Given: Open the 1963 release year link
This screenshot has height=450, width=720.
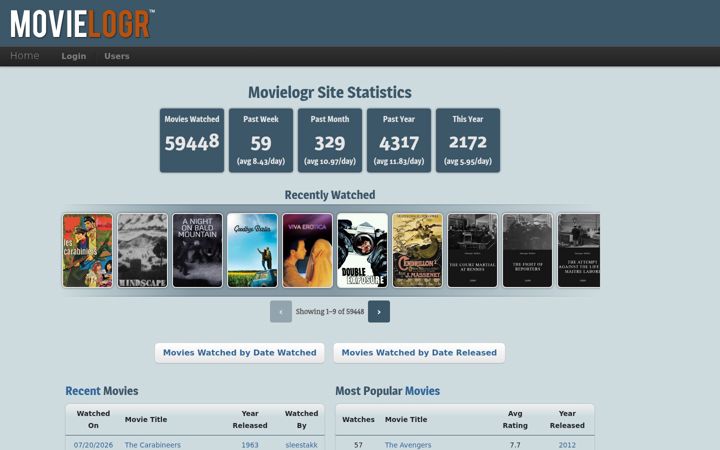Looking at the screenshot, I should pos(250,445).
